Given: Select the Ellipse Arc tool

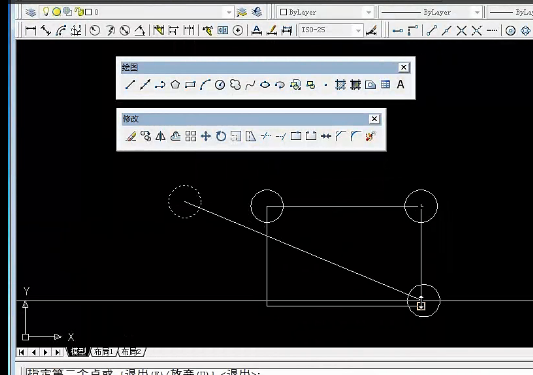Looking at the screenshot, I should (x=280, y=85).
